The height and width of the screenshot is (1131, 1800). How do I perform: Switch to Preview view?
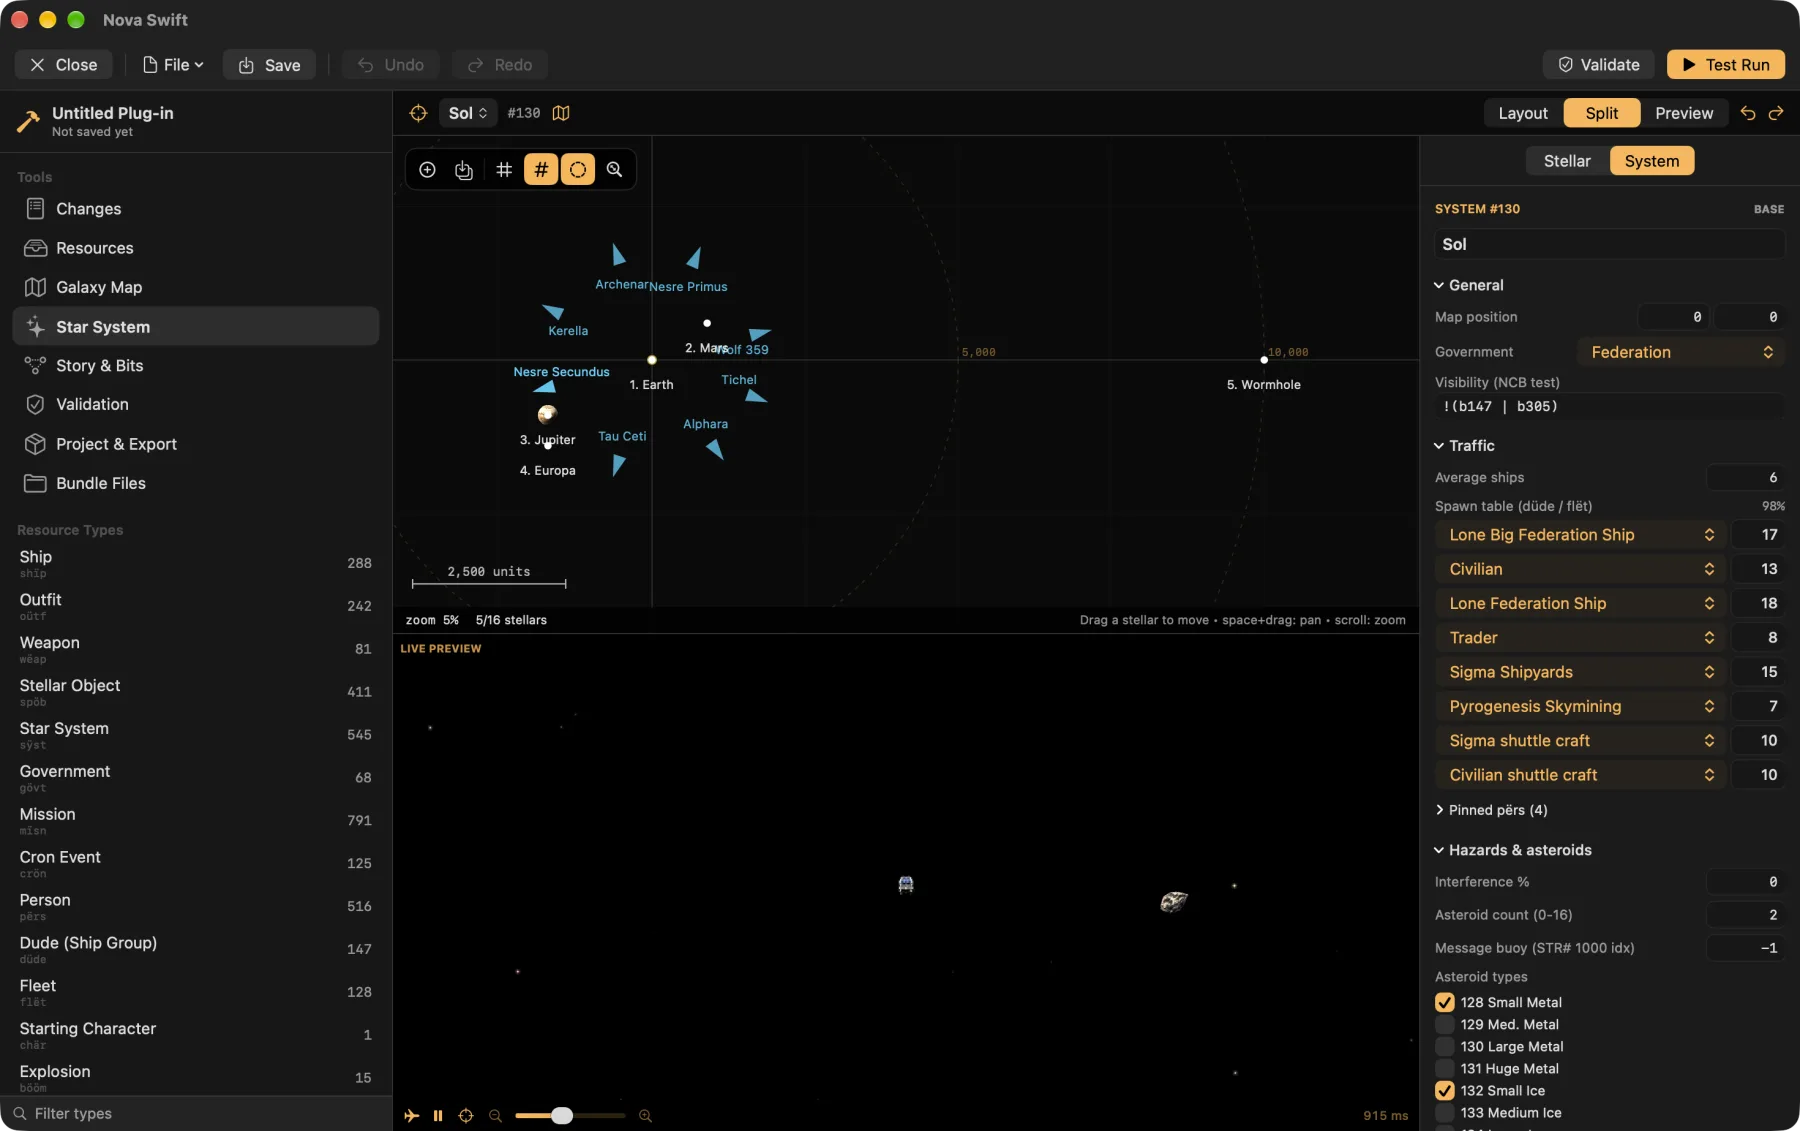click(1683, 113)
